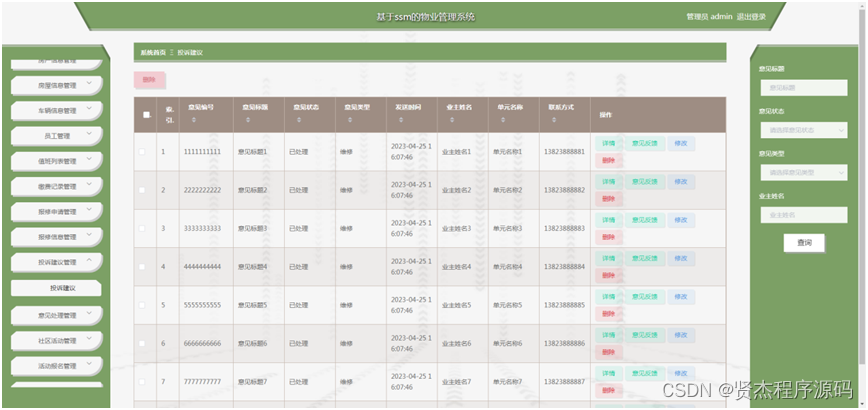Image resolution: width=868 pixels, height=410 pixels.
Task: Open the 请选择意见类型 dropdown
Action: (804, 172)
